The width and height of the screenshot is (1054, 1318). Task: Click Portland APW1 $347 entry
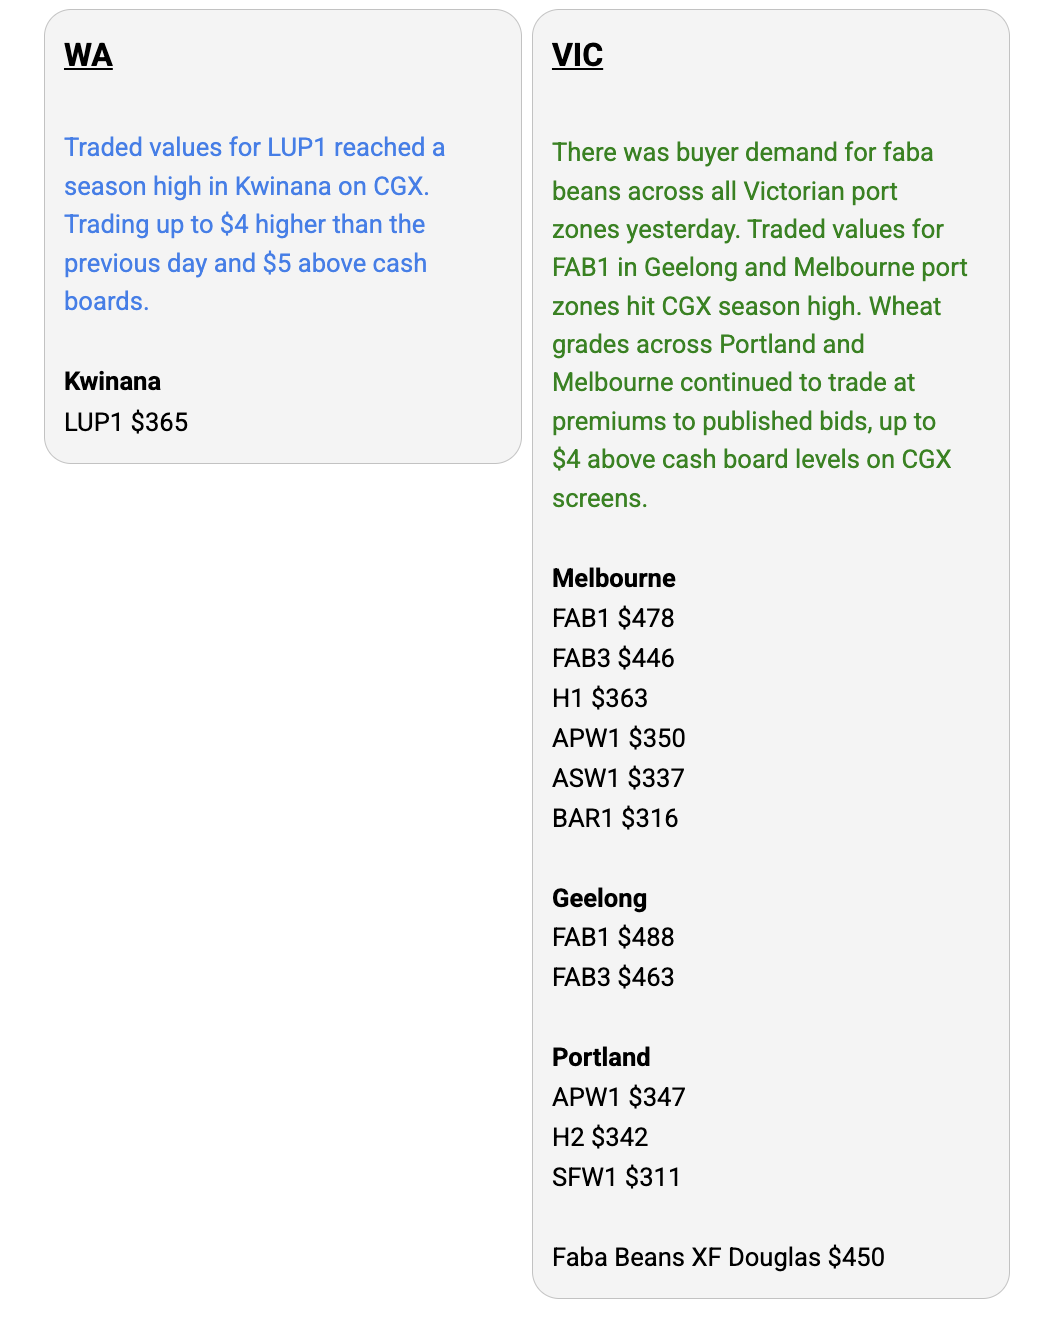pyautogui.click(x=619, y=1097)
